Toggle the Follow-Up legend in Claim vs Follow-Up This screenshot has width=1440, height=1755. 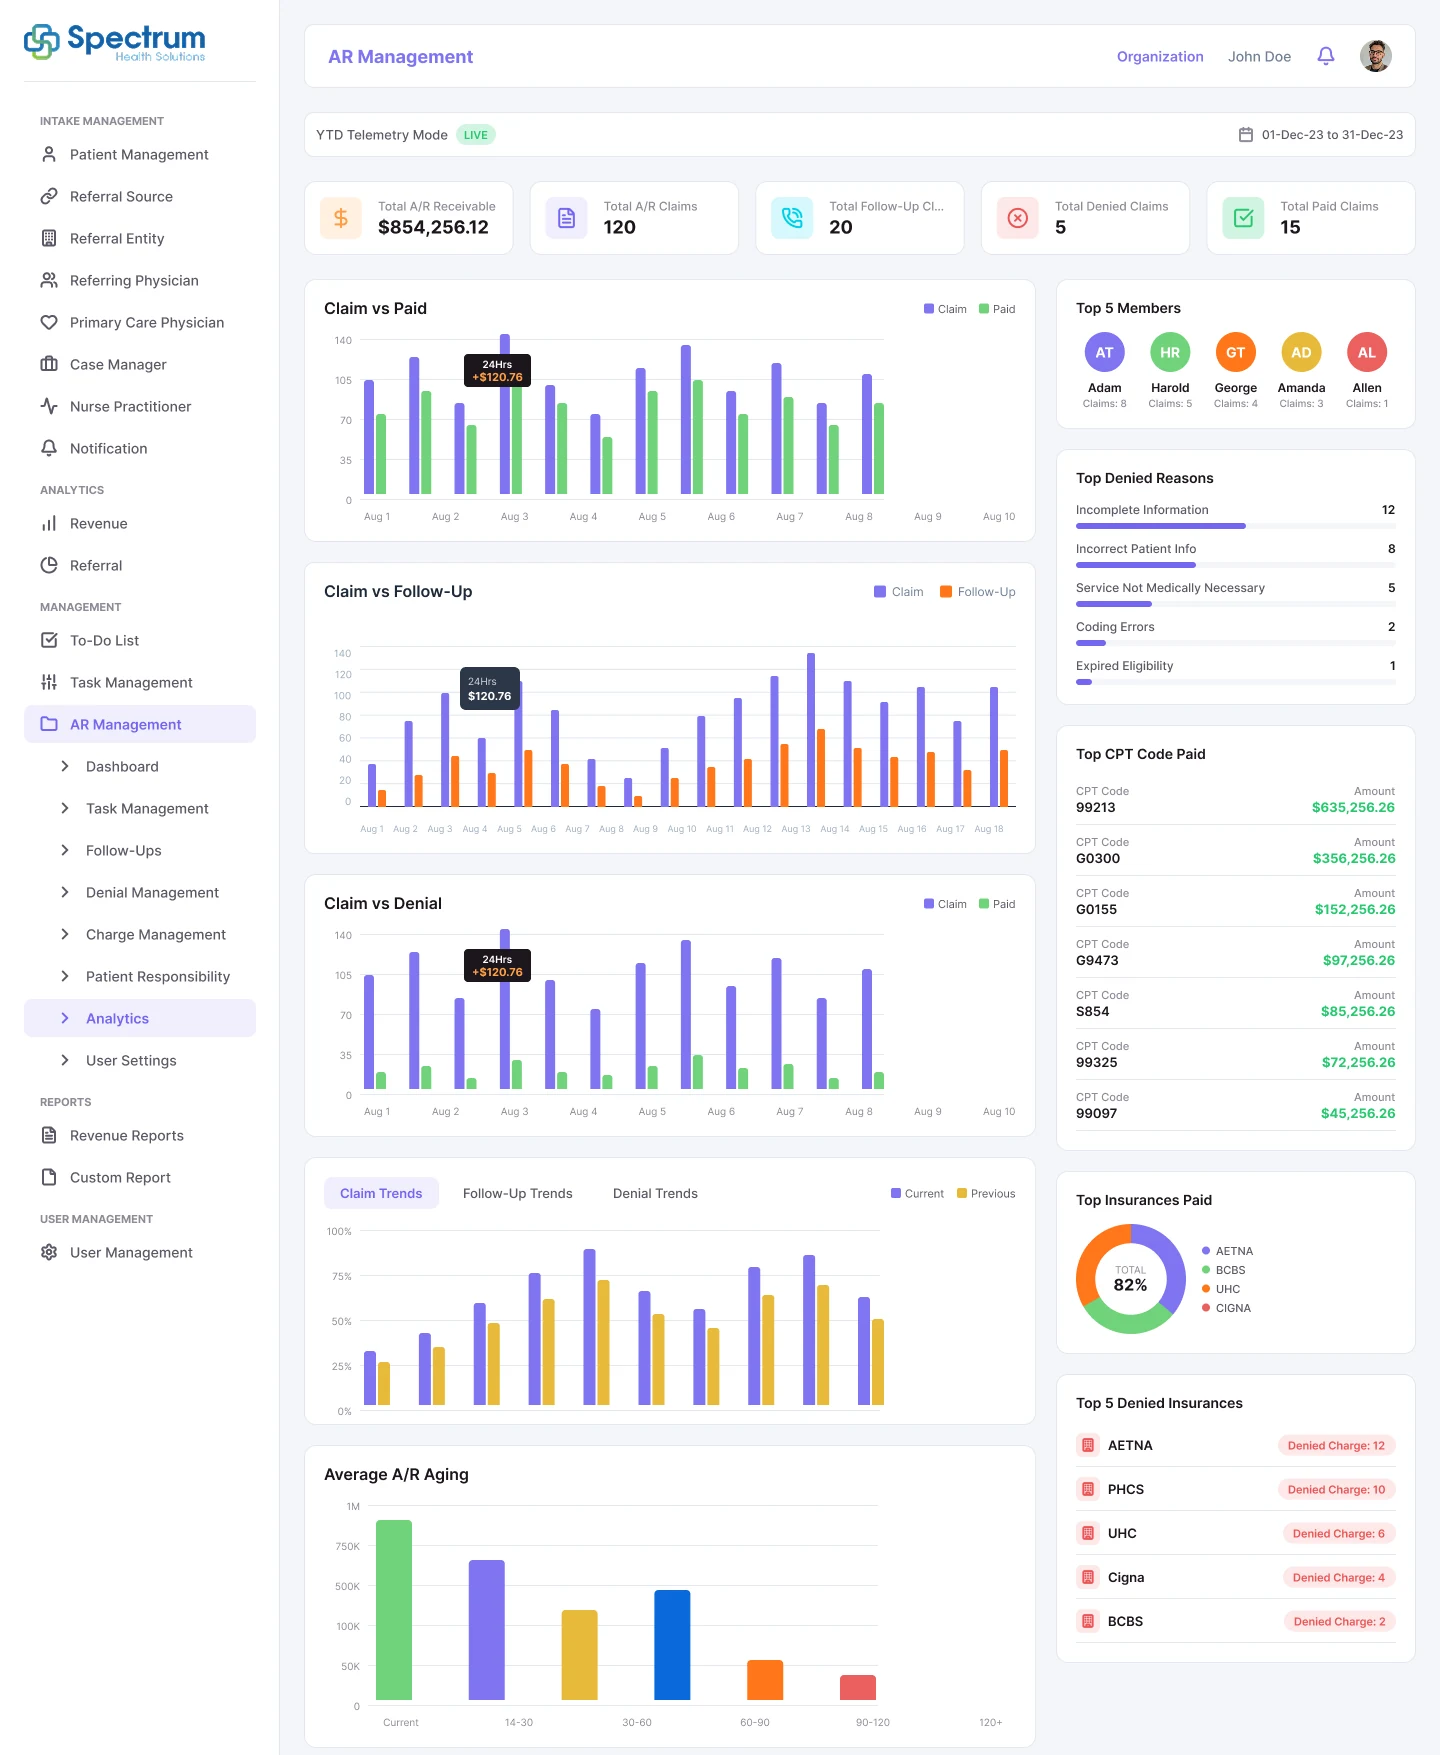coord(977,592)
